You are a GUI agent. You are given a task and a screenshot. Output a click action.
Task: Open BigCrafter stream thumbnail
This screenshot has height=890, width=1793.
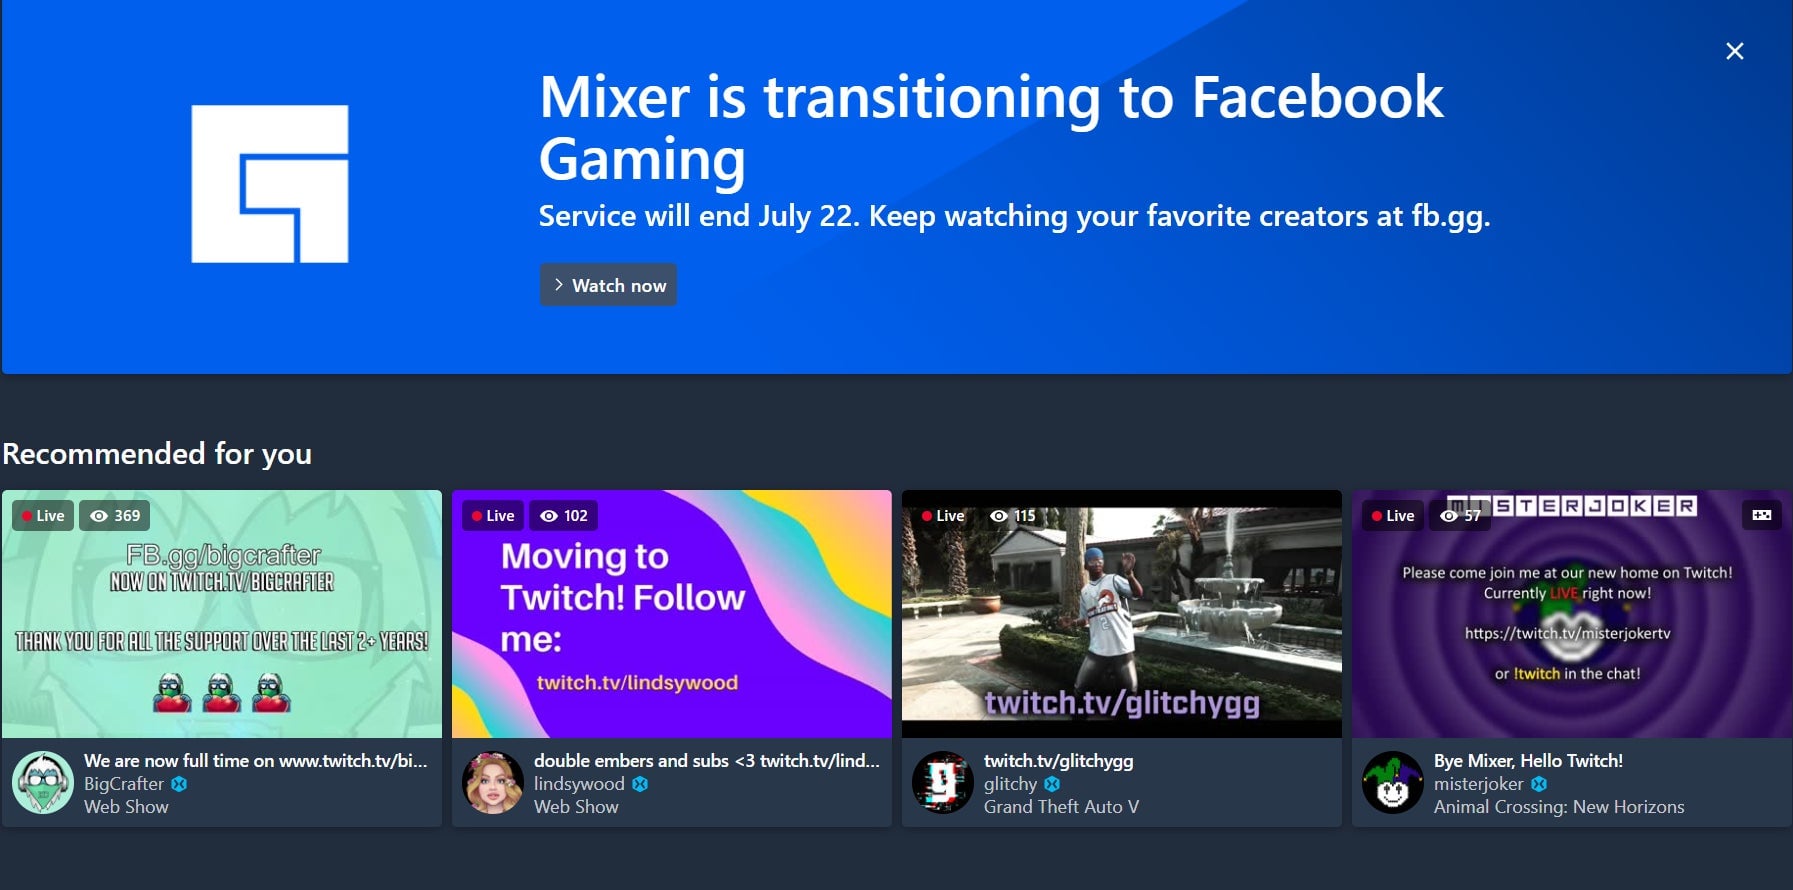[222, 614]
